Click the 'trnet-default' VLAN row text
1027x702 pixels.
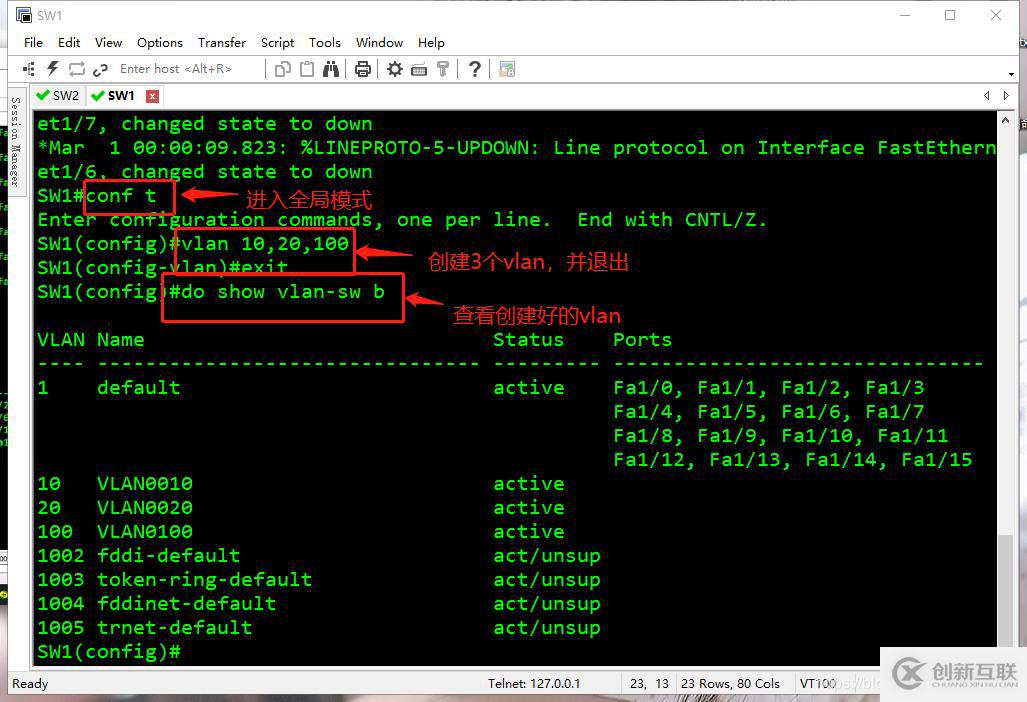click(x=174, y=628)
